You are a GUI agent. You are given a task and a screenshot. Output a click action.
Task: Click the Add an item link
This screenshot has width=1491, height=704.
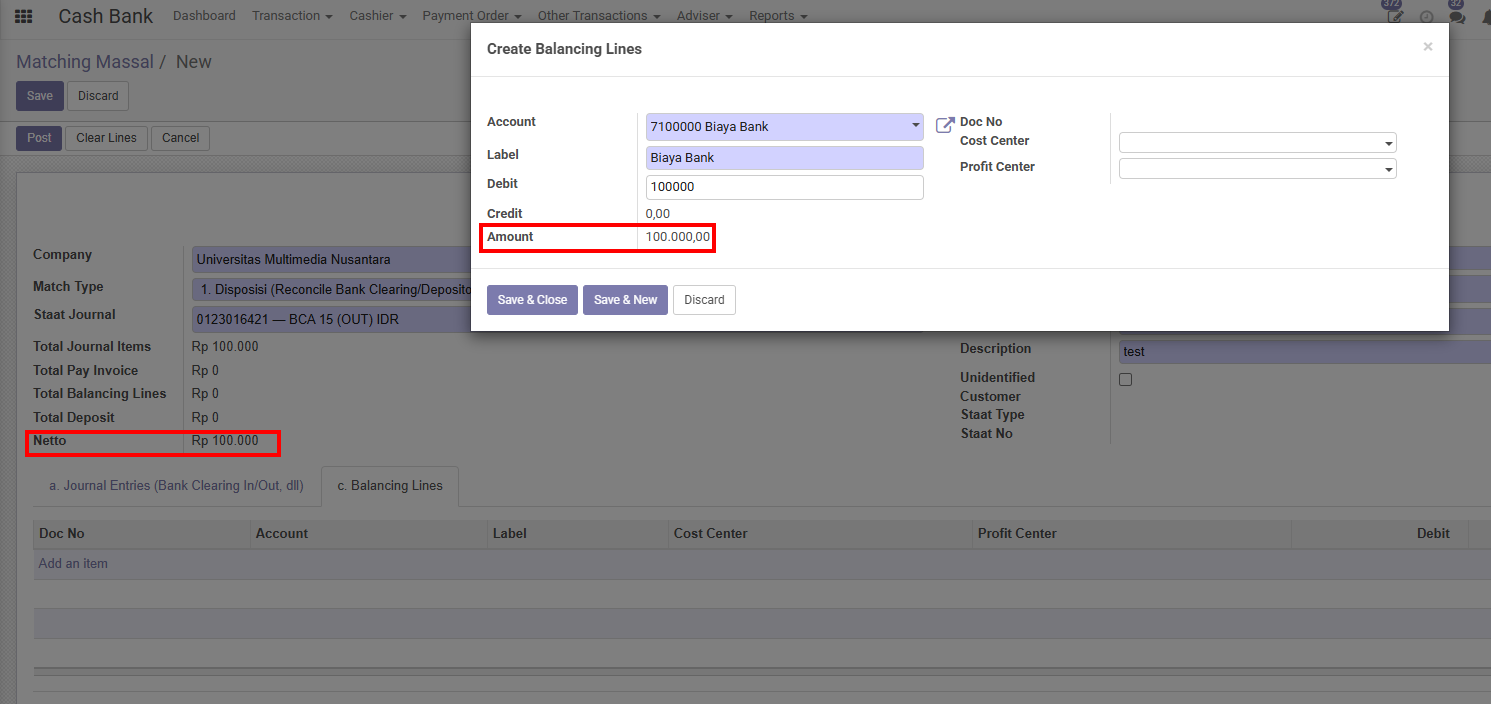click(x=73, y=564)
